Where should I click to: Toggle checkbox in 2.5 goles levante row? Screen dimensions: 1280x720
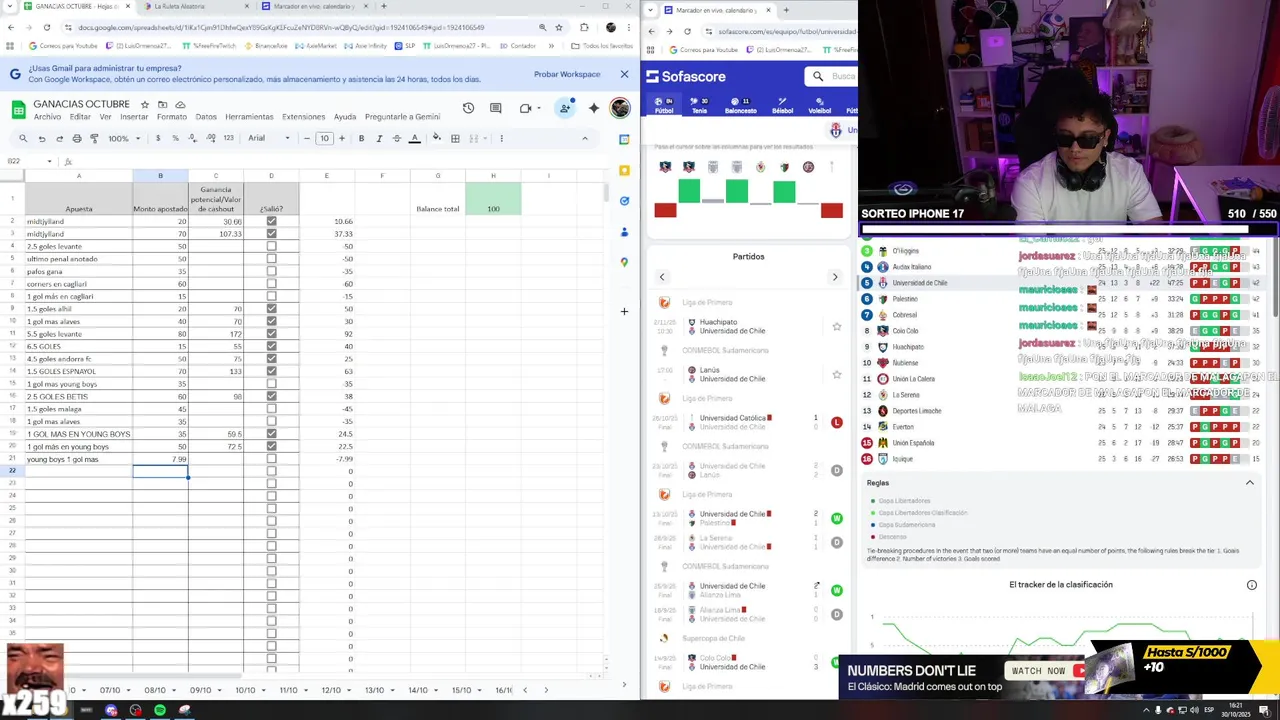point(271,246)
